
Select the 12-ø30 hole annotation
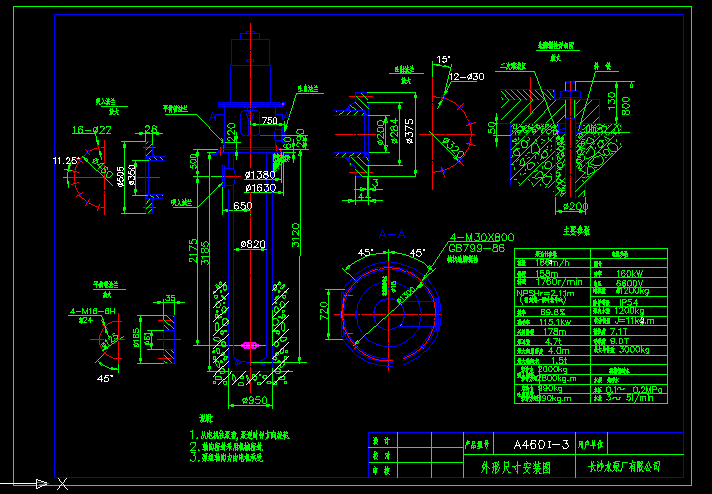click(x=466, y=77)
